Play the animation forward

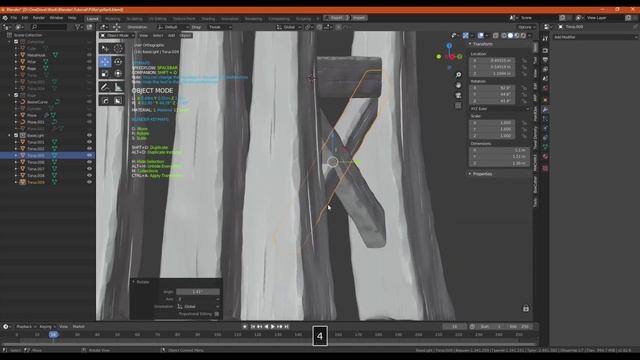[273, 327]
